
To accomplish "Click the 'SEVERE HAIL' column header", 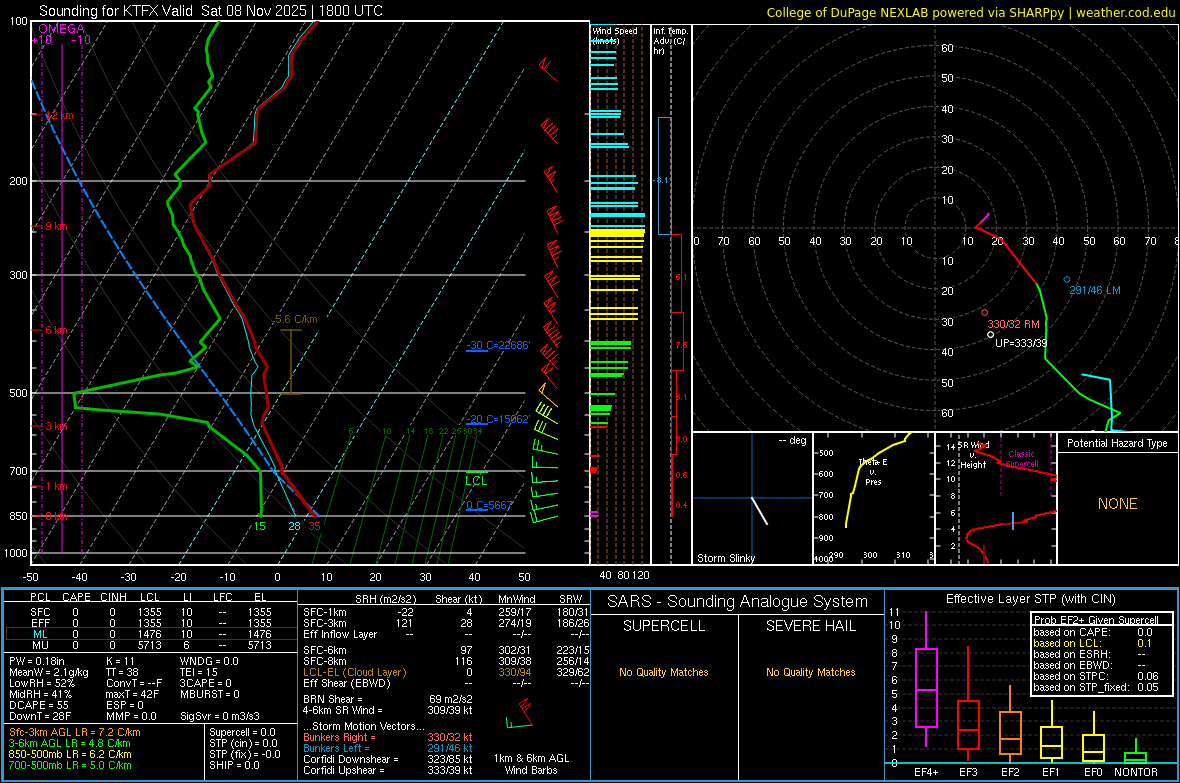I will [x=810, y=626].
